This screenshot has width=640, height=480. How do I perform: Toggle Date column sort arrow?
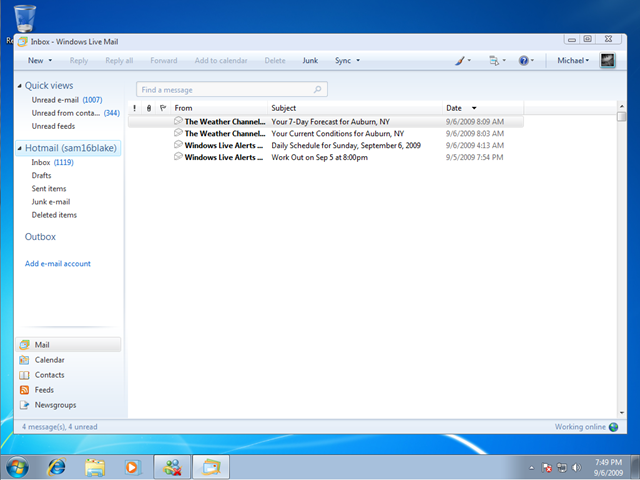click(474, 108)
